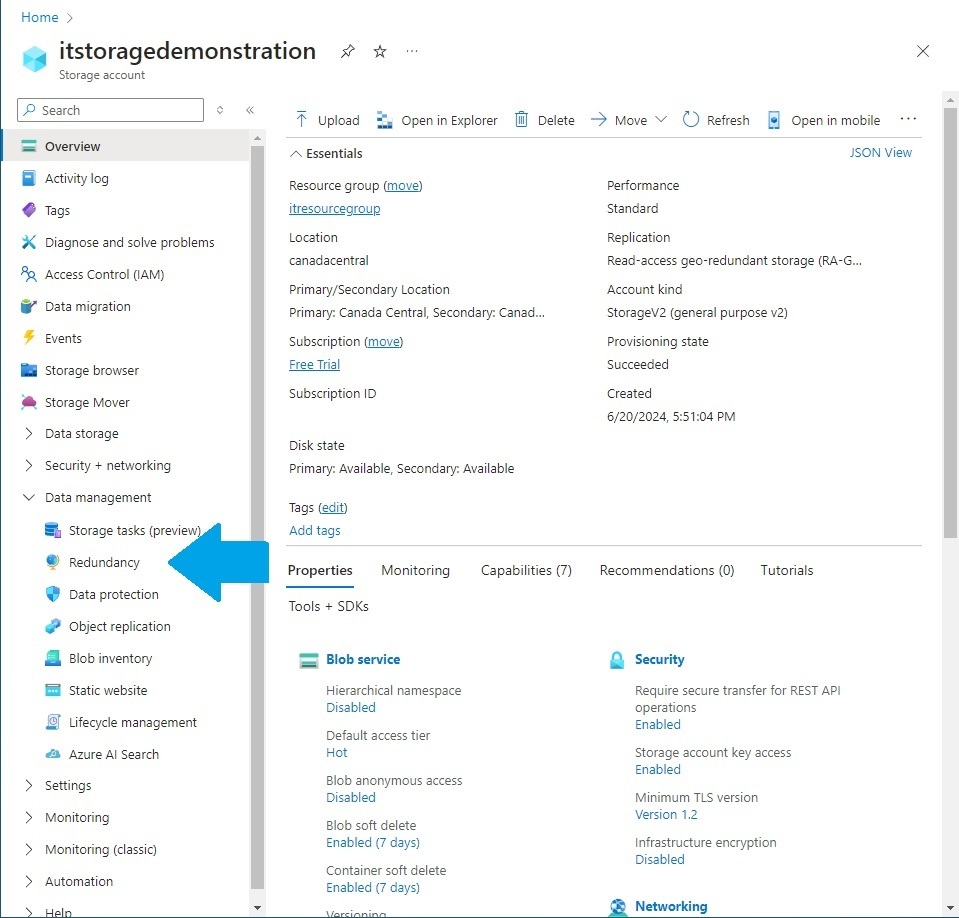This screenshot has width=959, height=918.
Task: Click edit link beside Tags
Action: pyautogui.click(x=333, y=507)
